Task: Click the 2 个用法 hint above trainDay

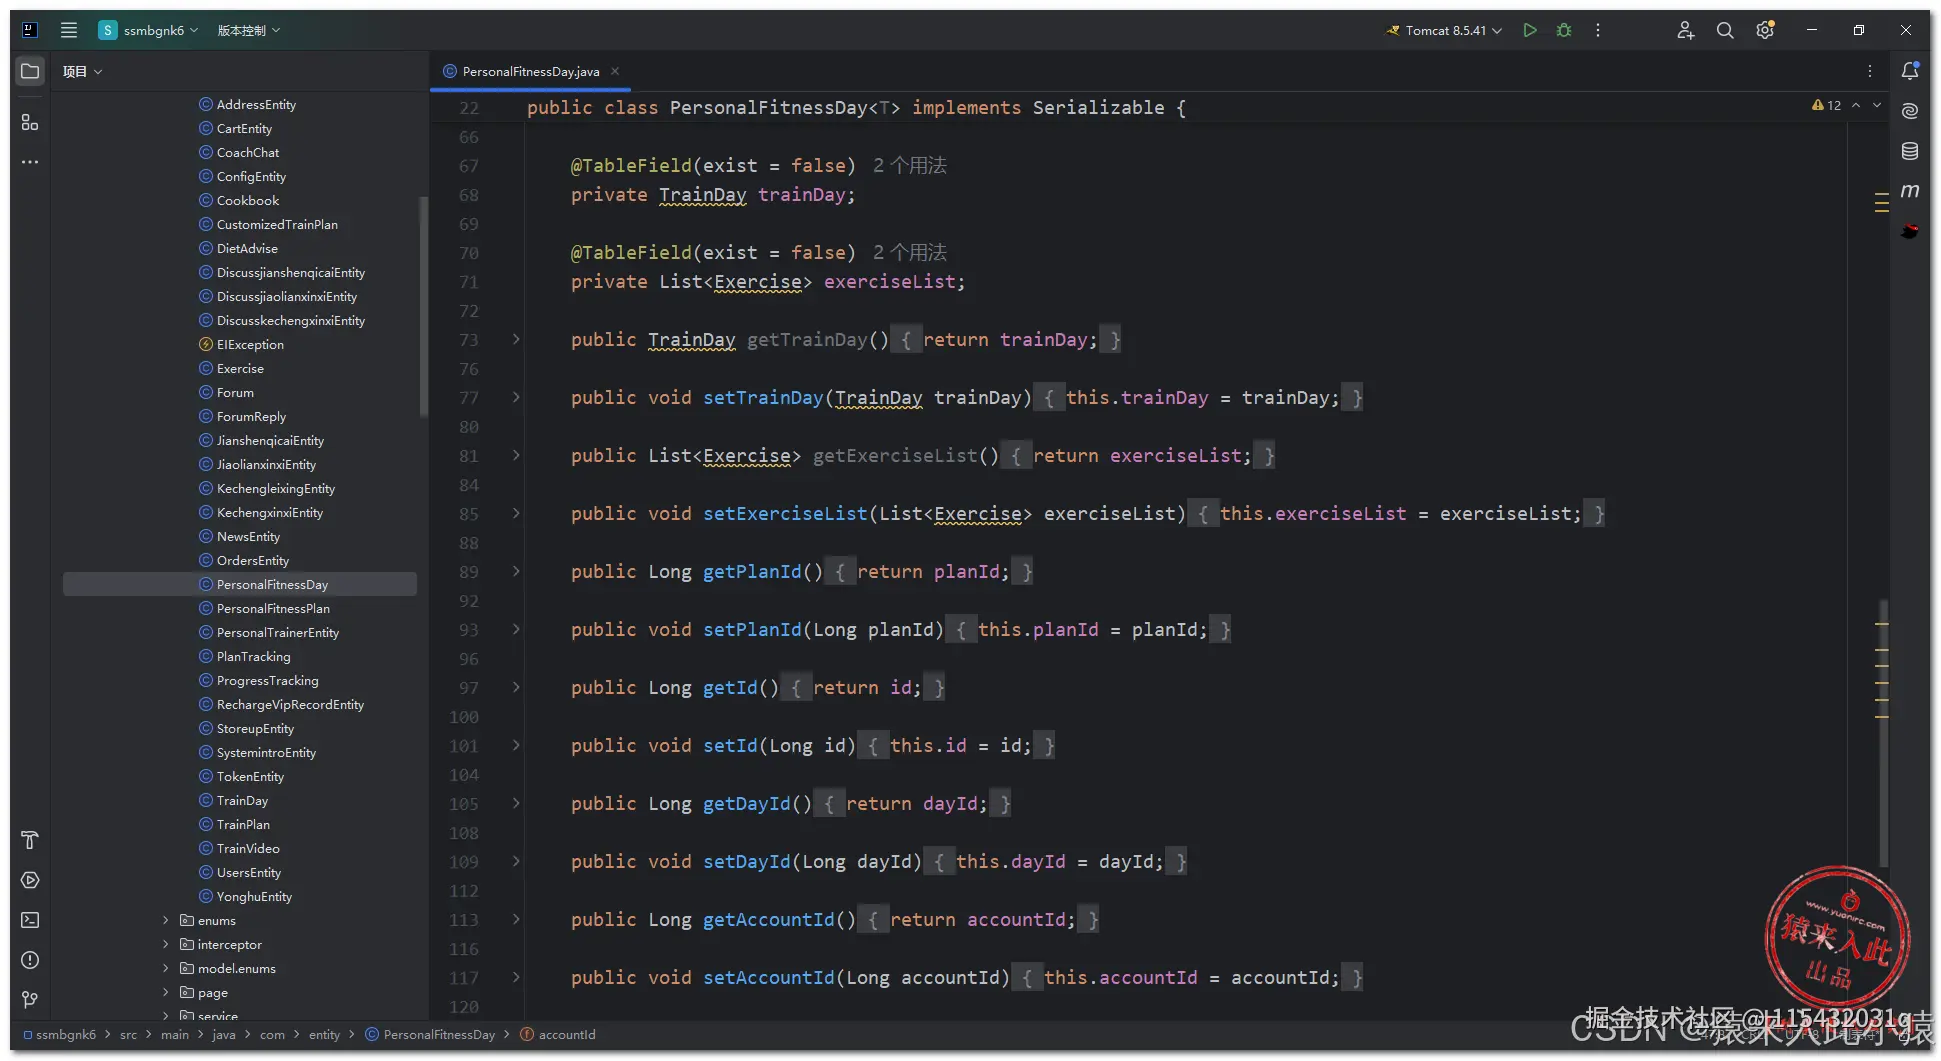Action: point(909,166)
